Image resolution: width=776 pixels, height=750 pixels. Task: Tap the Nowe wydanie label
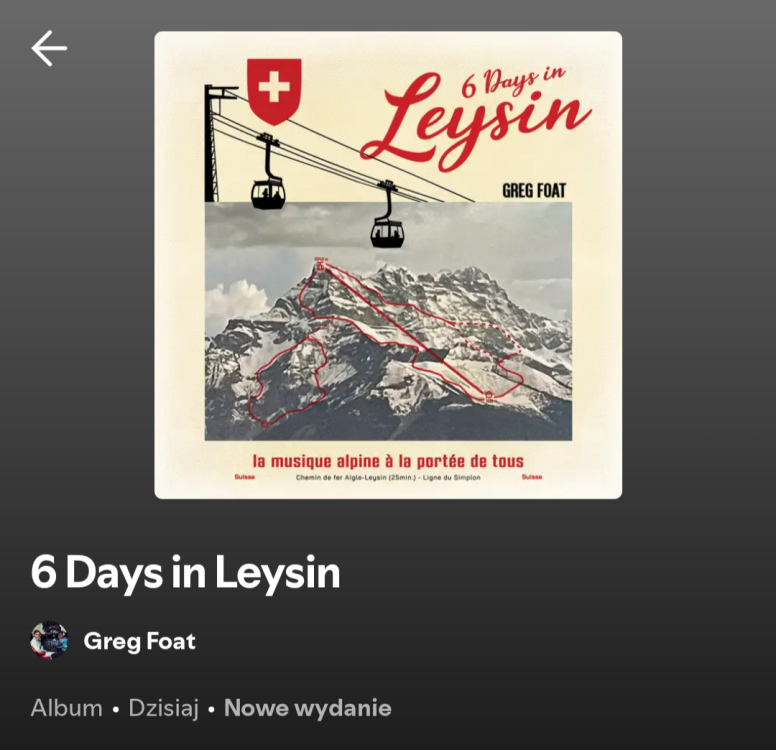coord(308,708)
